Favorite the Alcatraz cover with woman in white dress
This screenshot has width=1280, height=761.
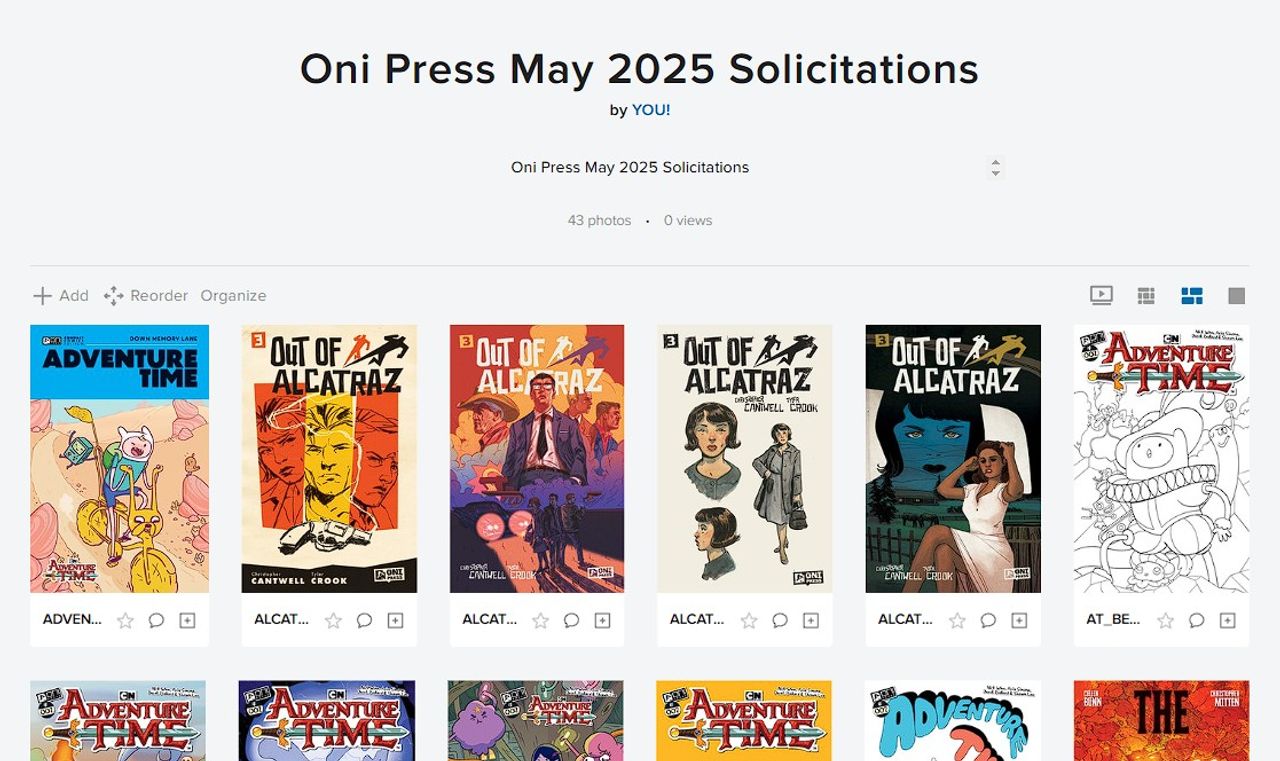point(957,621)
